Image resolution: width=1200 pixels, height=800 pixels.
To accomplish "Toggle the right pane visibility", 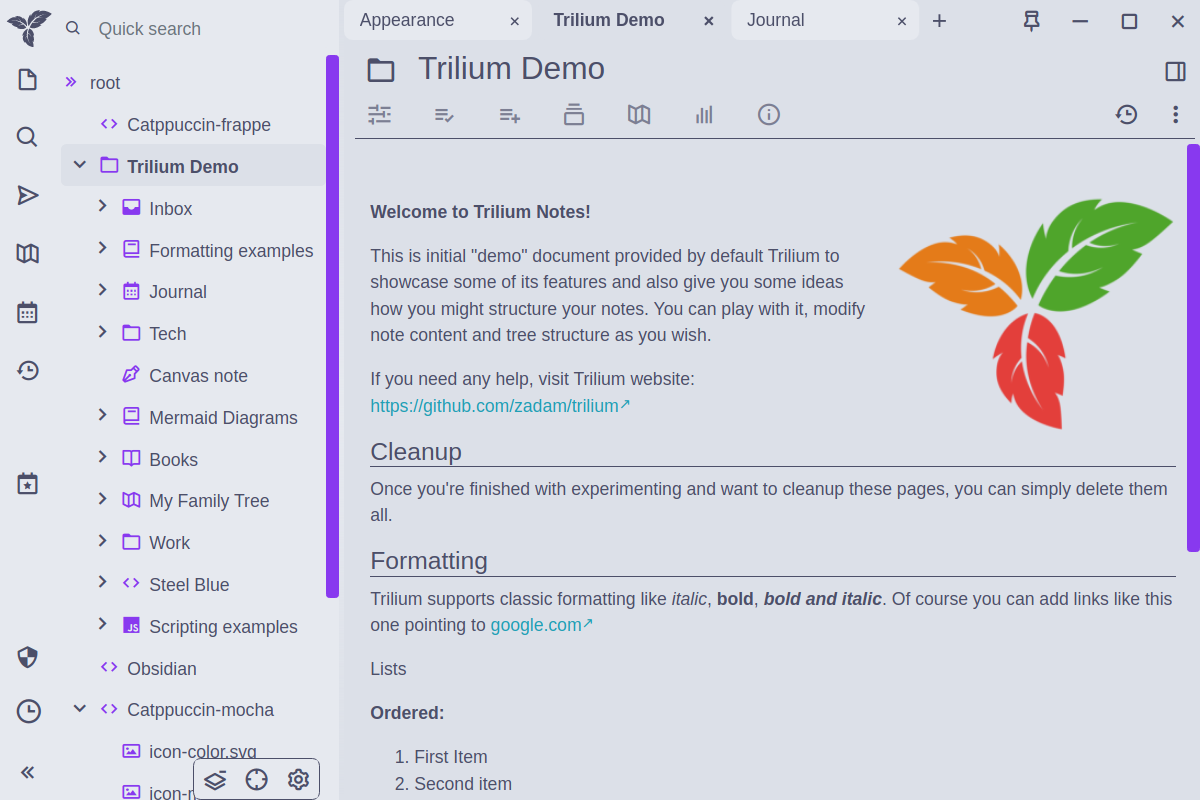I will point(1176,71).
